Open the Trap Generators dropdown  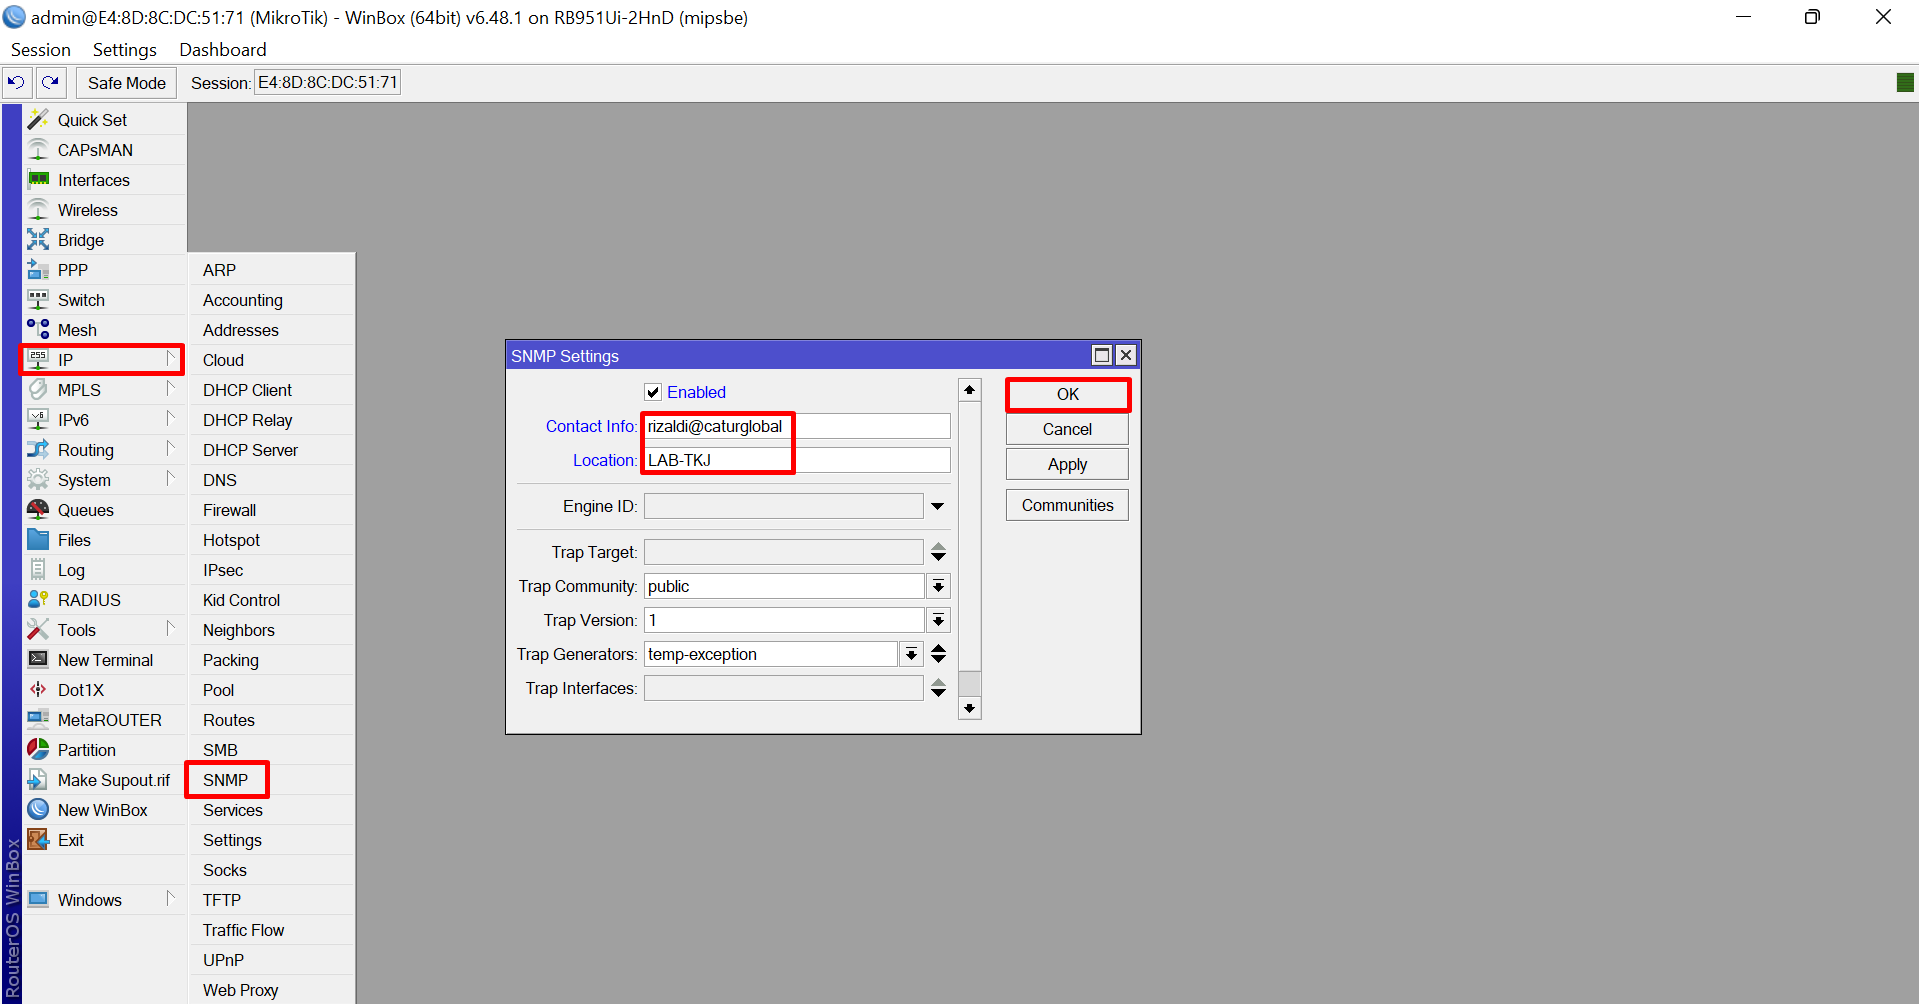[911, 655]
